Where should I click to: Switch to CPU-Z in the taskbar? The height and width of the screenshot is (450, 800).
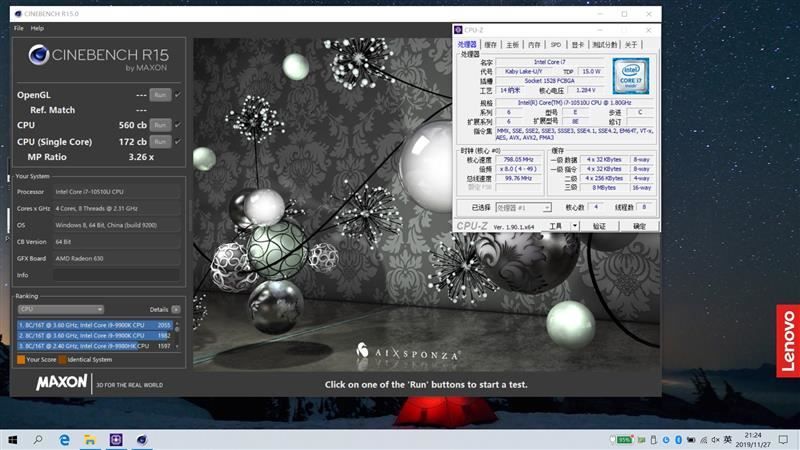tap(116, 440)
